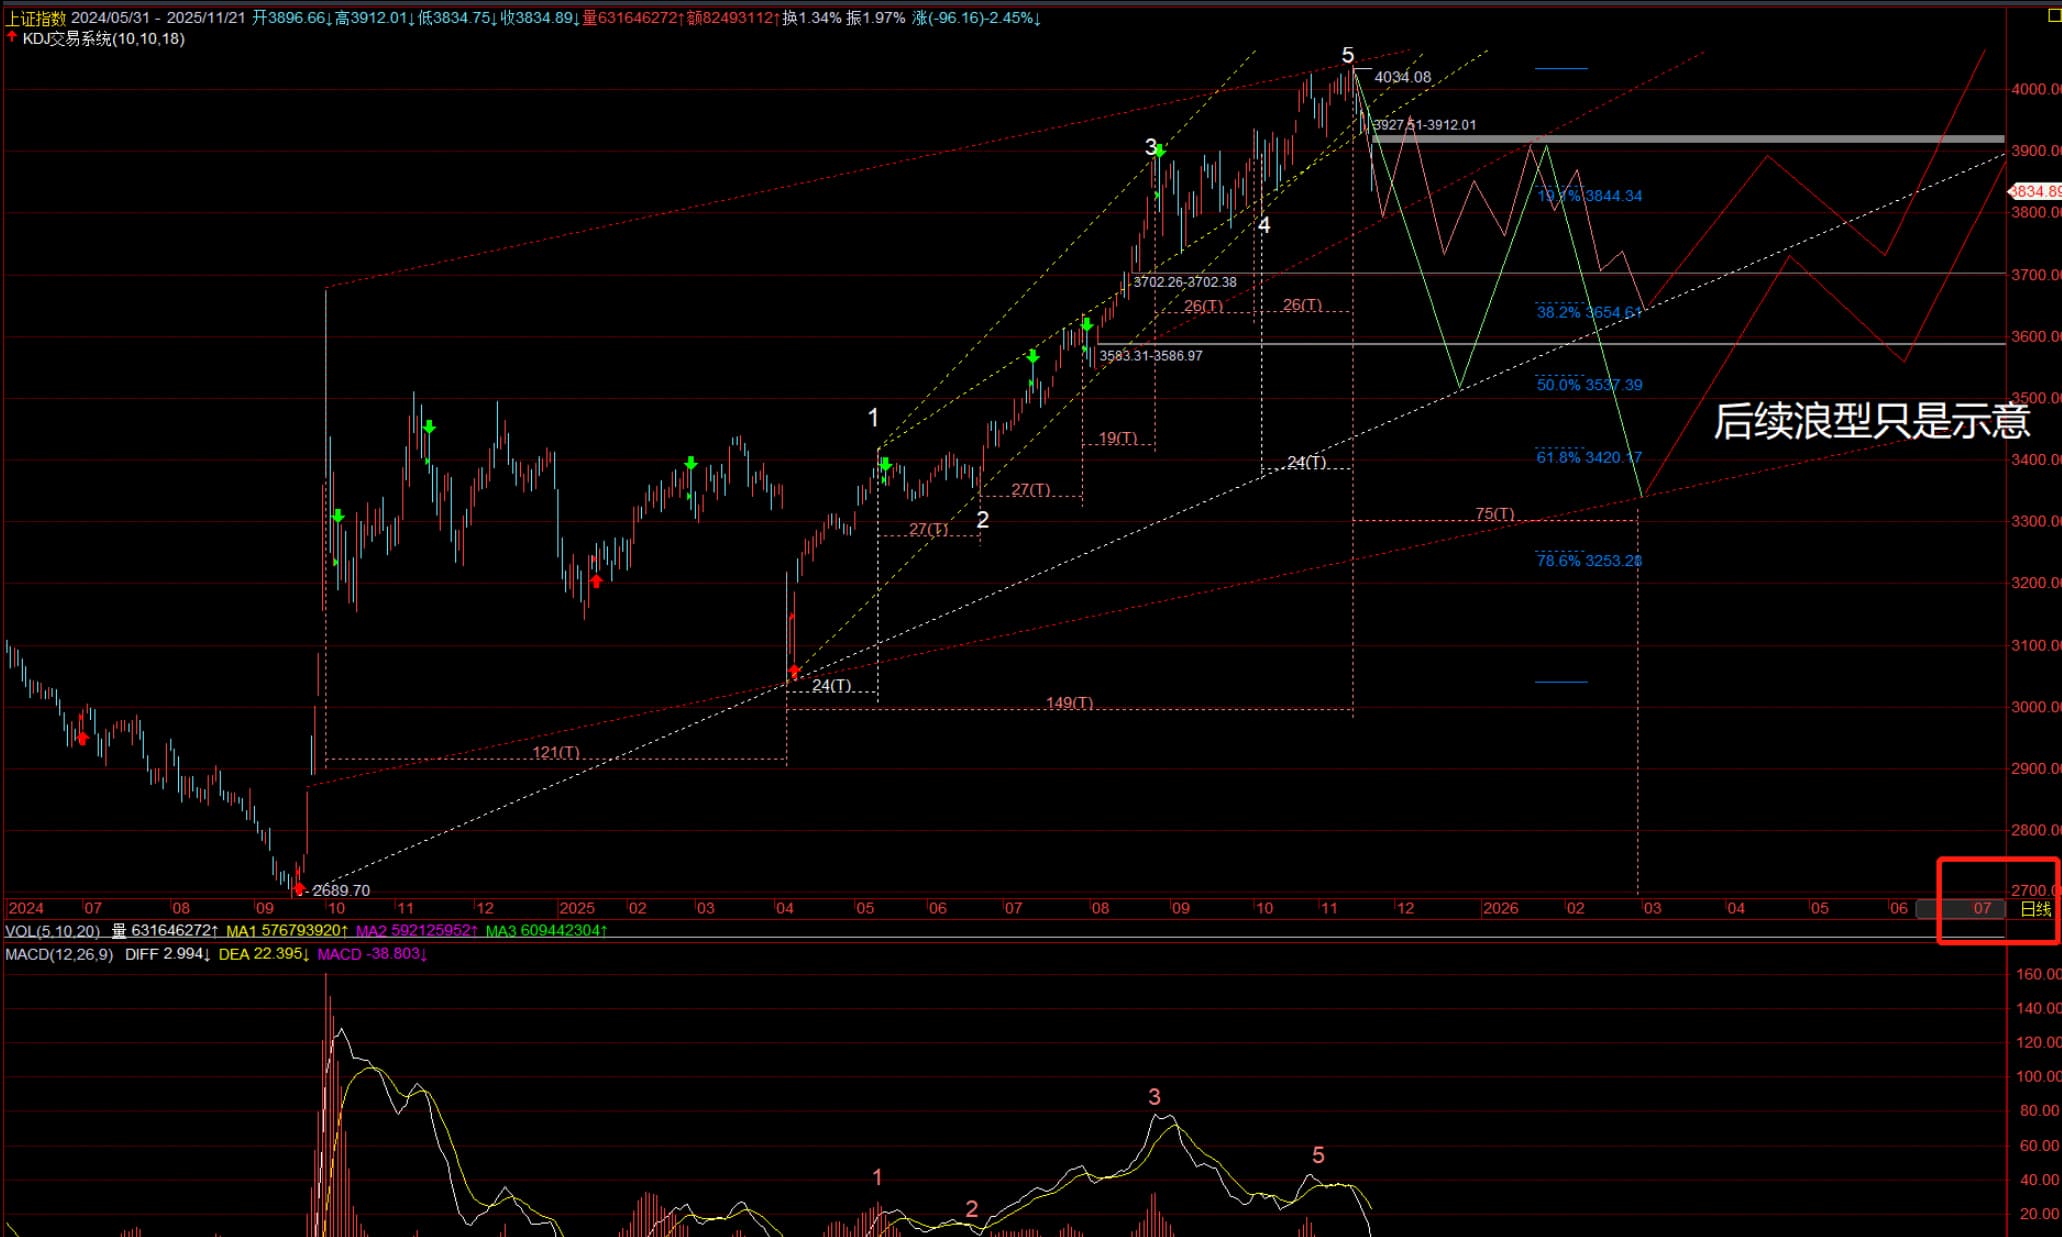Select the VOL(5,10,20) indicator label
This screenshot has width=2062, height=1237.
click(52, 931)
